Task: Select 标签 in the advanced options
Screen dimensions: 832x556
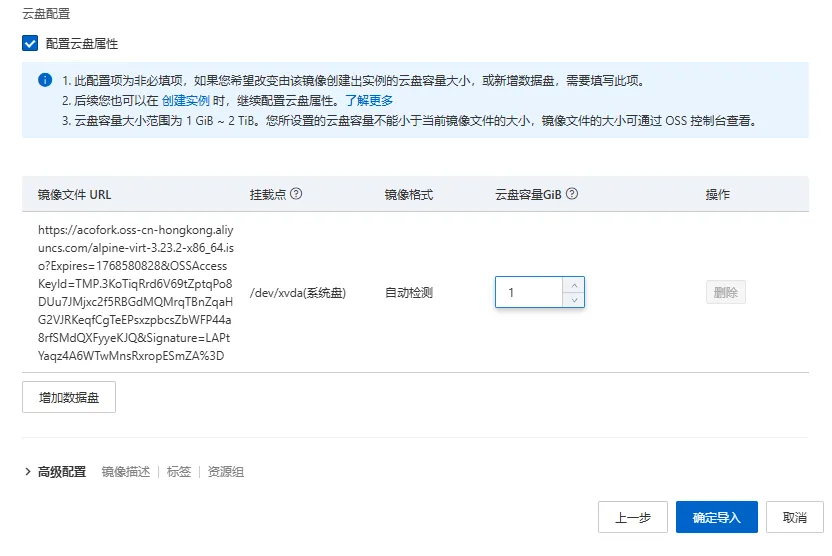Action: (179, 472)
